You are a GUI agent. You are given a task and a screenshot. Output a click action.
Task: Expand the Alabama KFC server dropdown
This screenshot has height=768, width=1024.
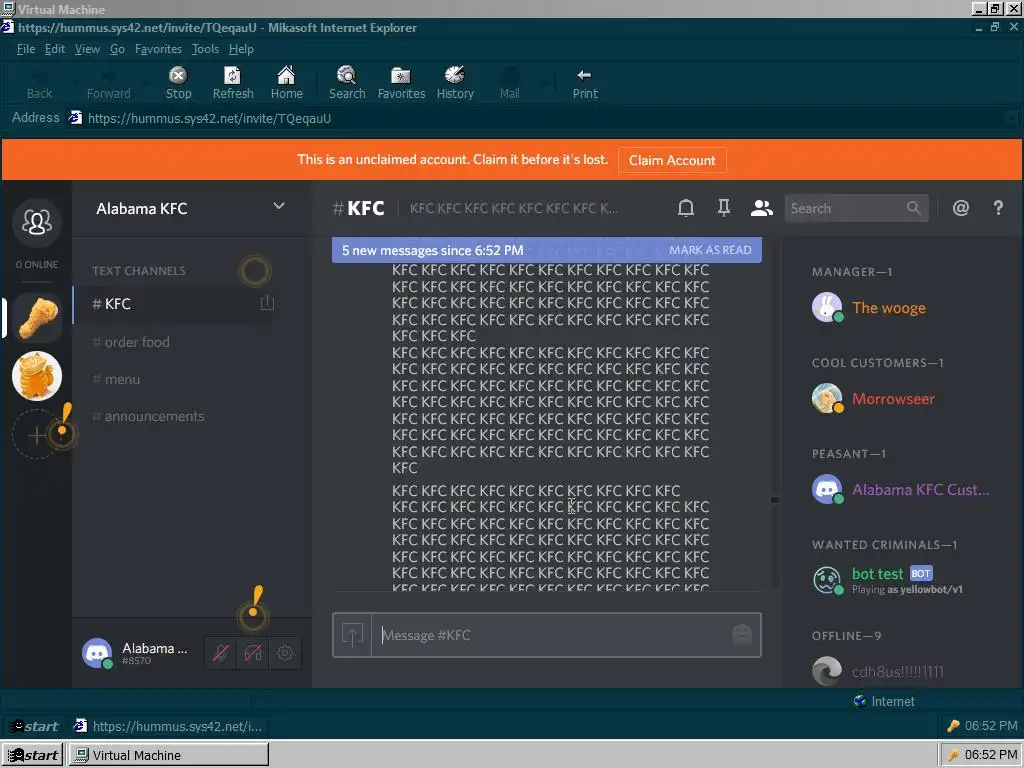pos(279,206)
